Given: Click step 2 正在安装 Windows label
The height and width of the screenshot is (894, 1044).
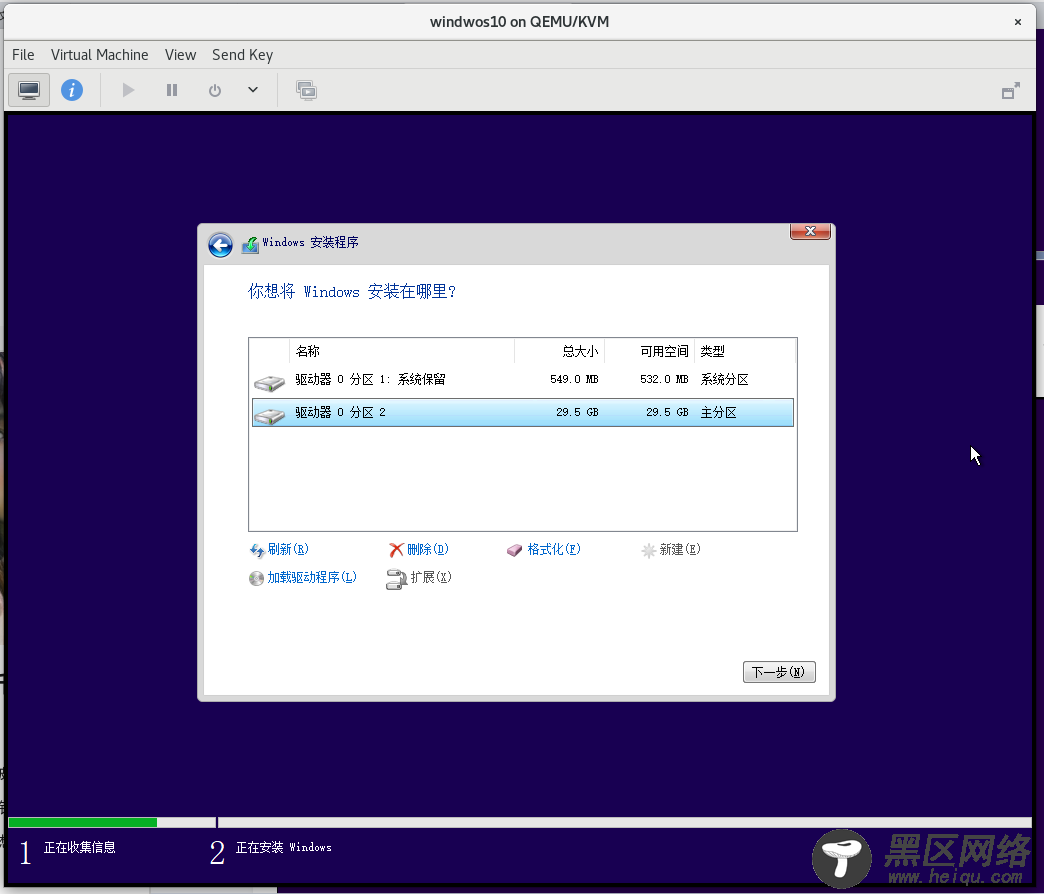Looking at the screenshot, I should [x=284, y=847].
